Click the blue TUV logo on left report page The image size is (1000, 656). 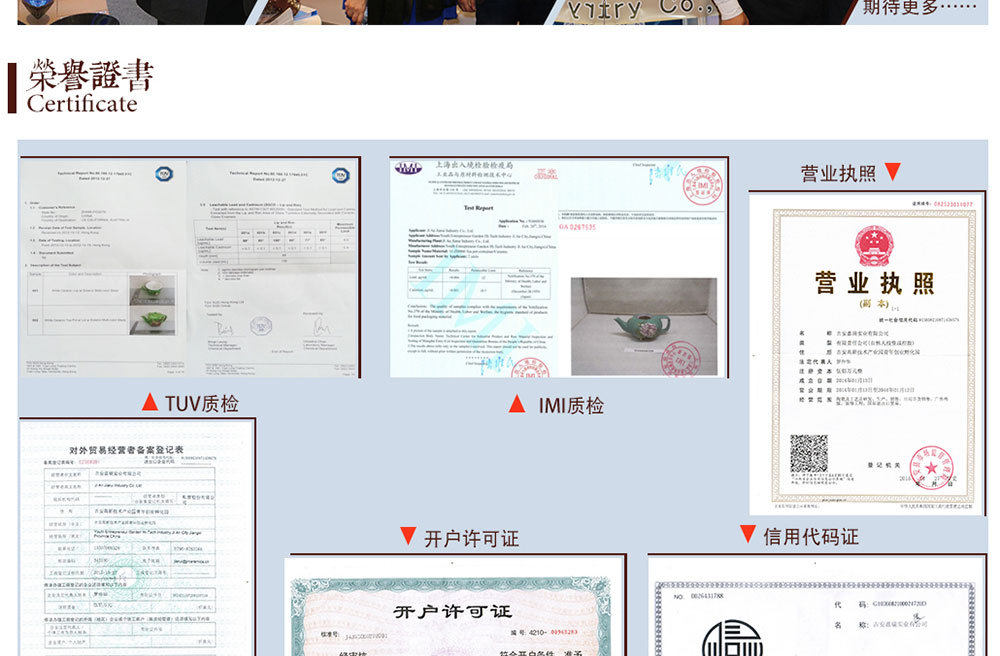click(x=164, y=173)
